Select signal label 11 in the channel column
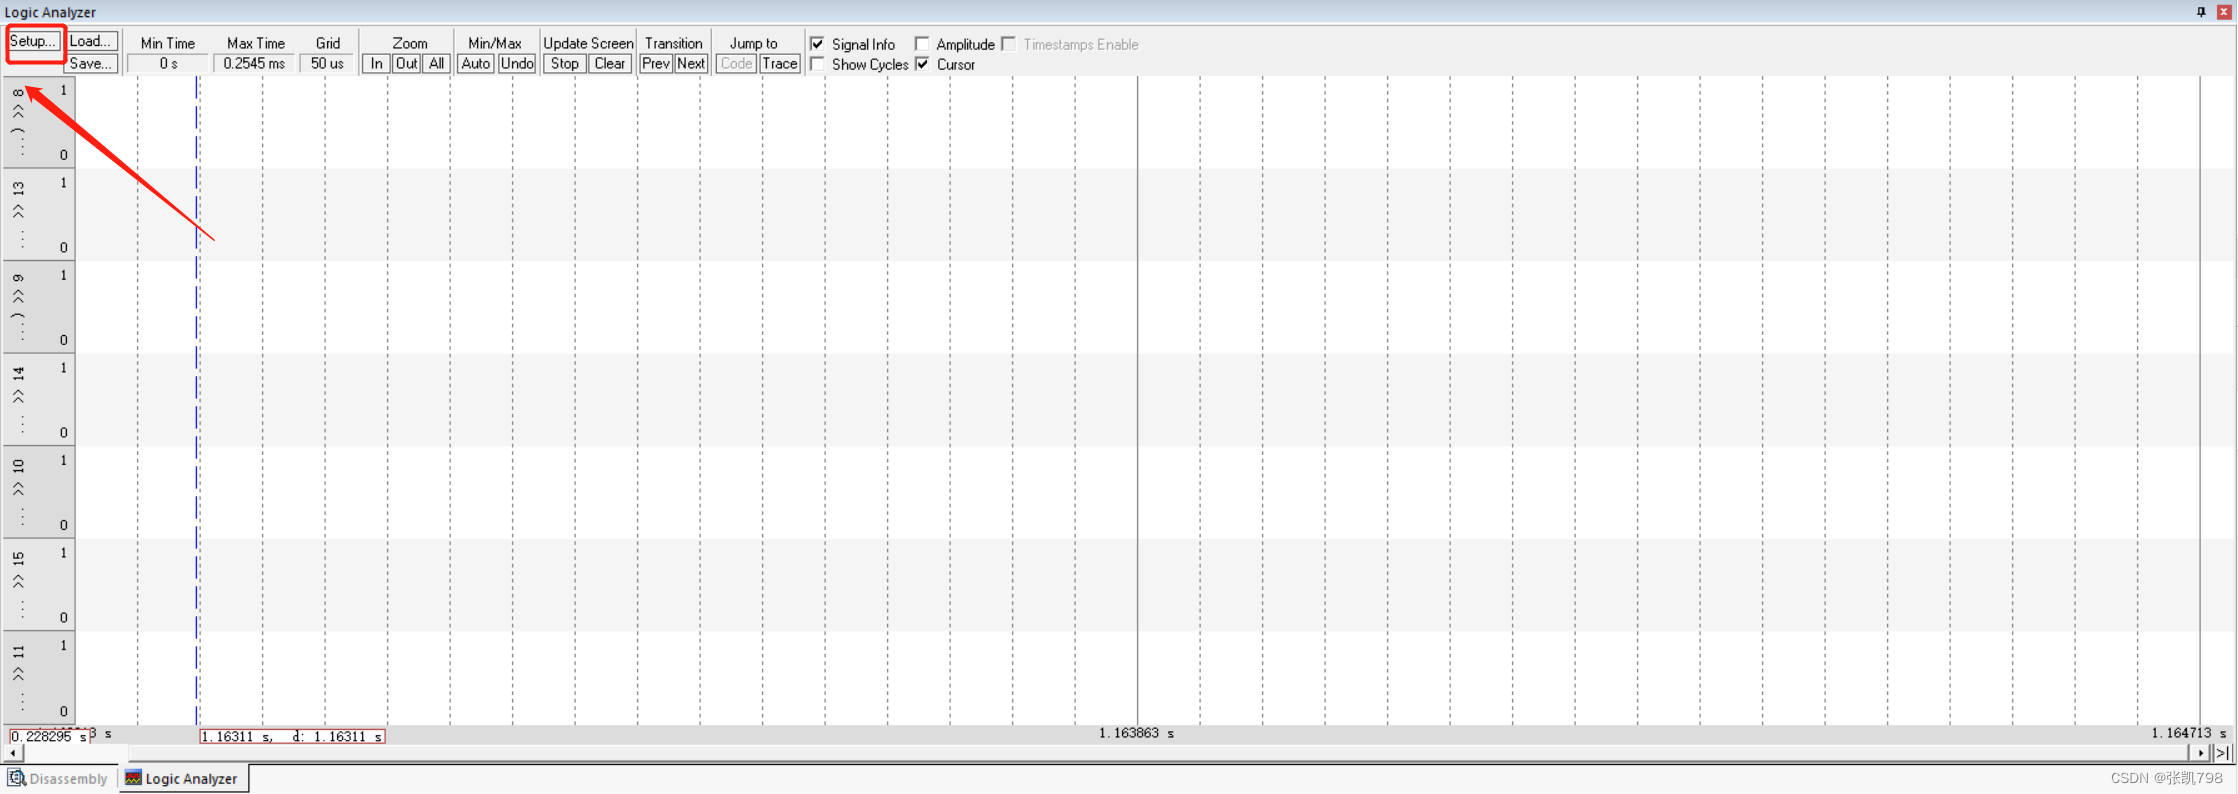Image resolution: width=2238 pixels, height=794 pixels. pyautogui.click(x=18, y=651)
